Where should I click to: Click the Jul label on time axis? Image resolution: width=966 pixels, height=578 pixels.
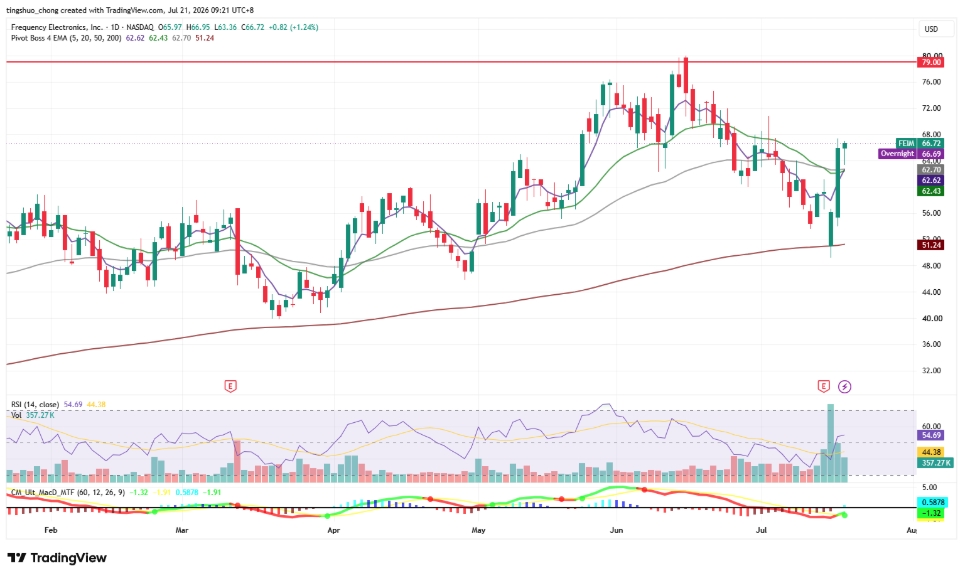coord(761,530)
